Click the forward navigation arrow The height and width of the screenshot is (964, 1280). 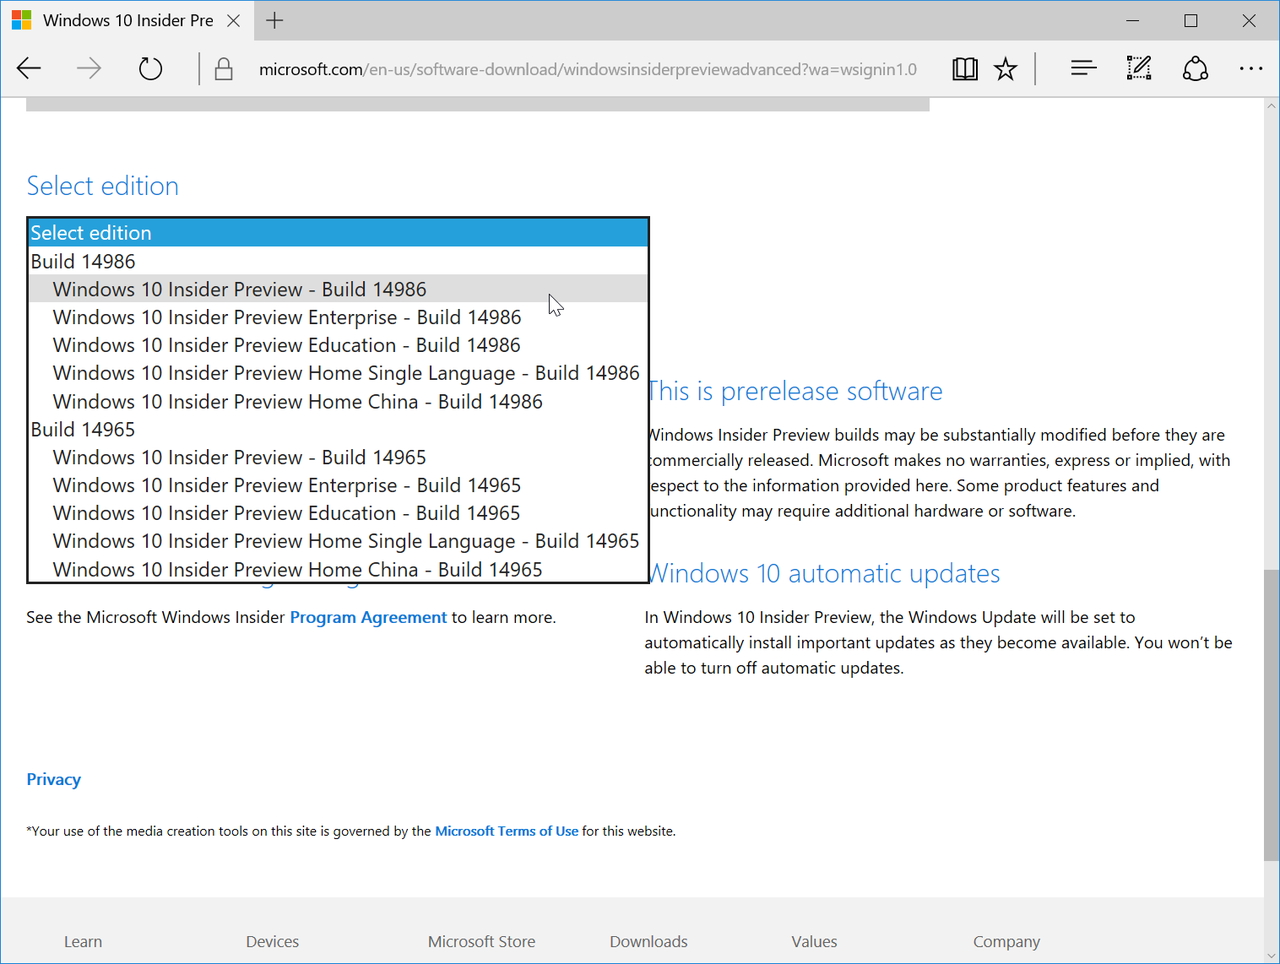coord(88,68)
